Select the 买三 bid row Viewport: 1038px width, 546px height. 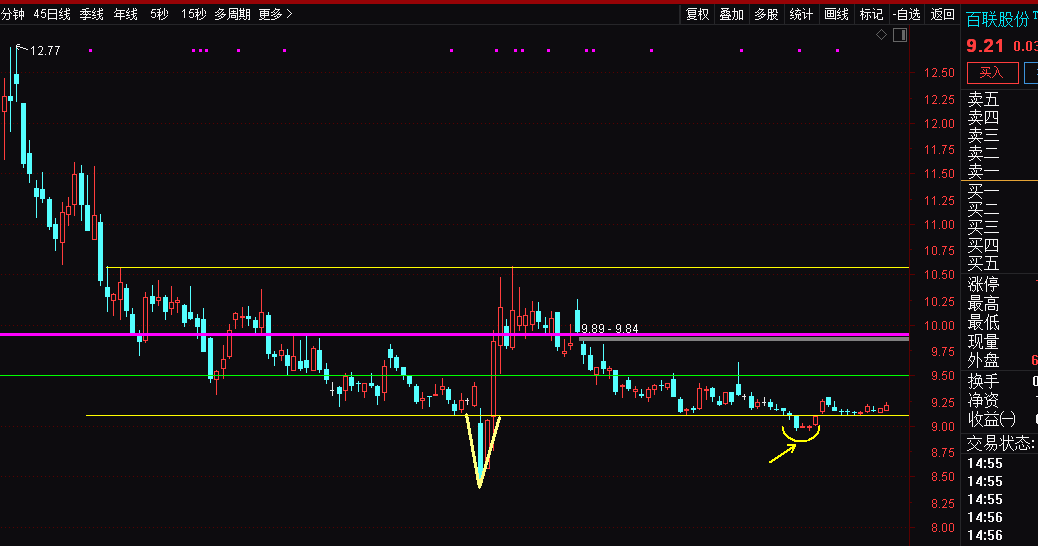pyautogui.click(x=983, y=228)
